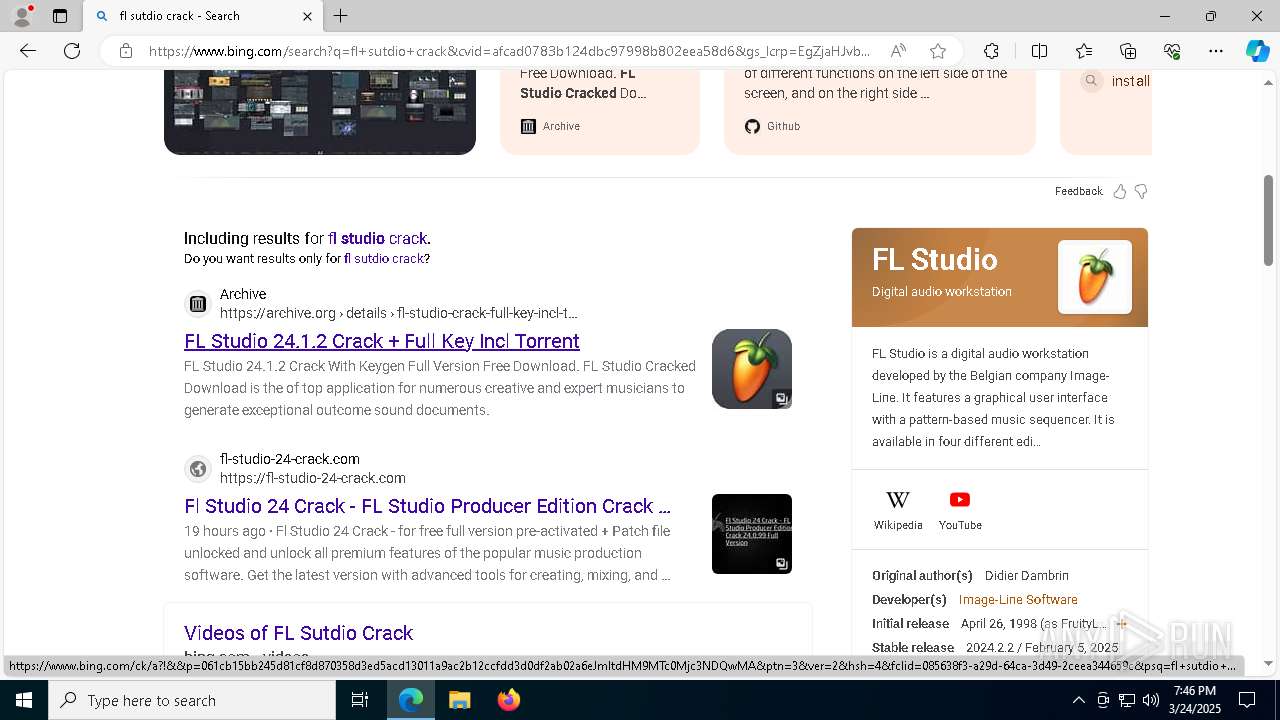Click archive.org result URL breadcrumb
Image resolution: width=1280 pixels, height=720 pixels.
399,313
